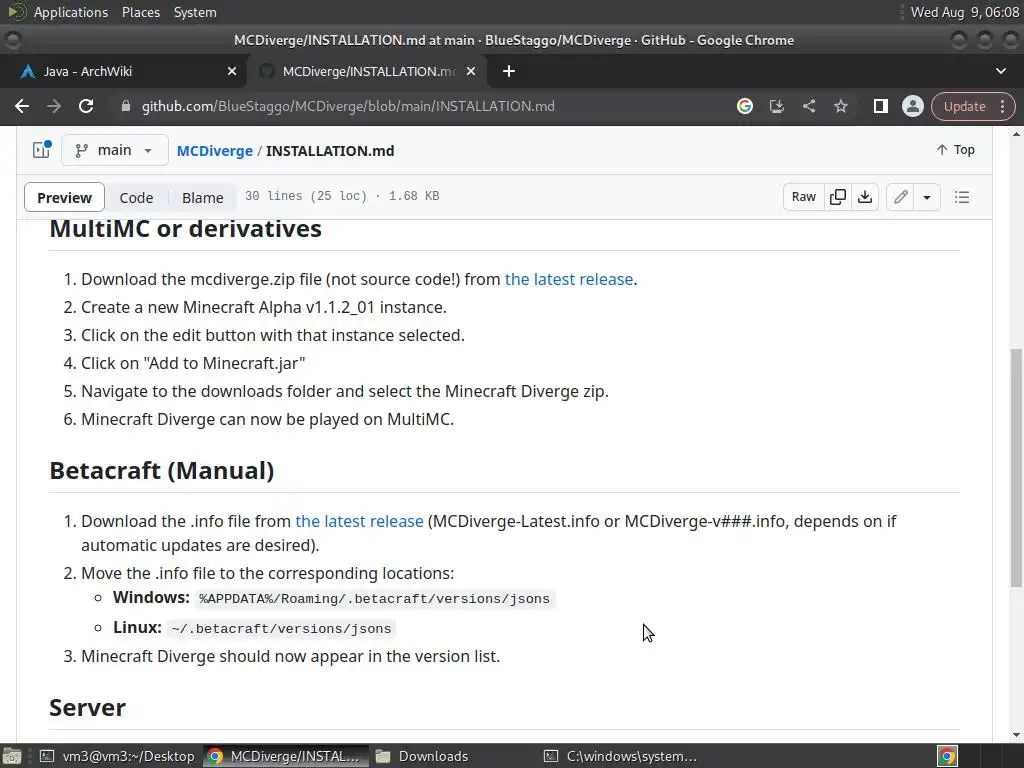This screenshot has height=768, width=1024.
Task: Click the '30 lines (25 loc) · 1.68 KB' text
Action: tap(342, 196)
